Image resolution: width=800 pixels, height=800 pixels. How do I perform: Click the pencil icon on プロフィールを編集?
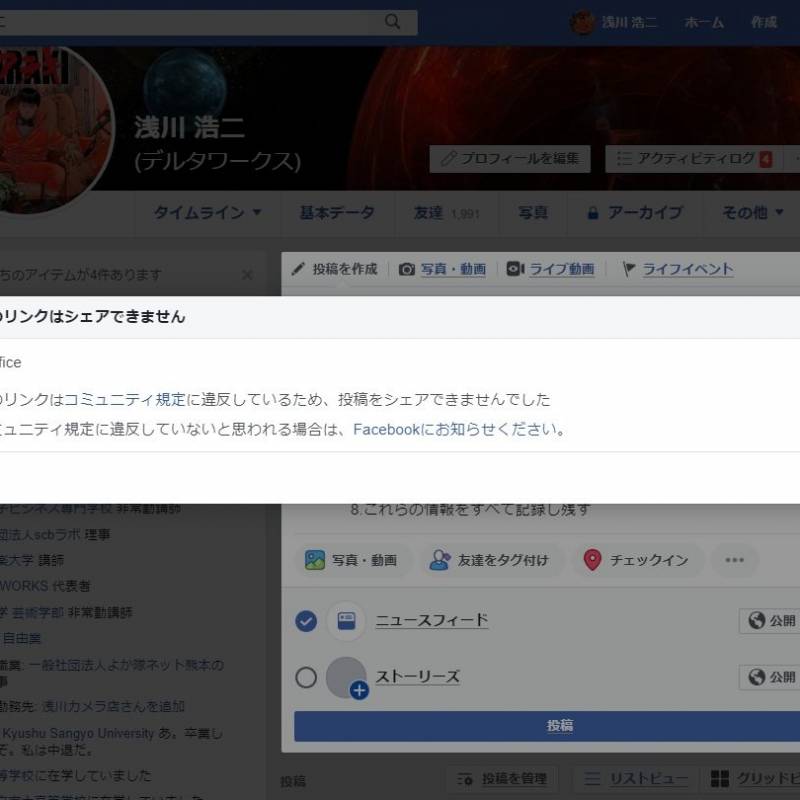(x=448, y=158)
